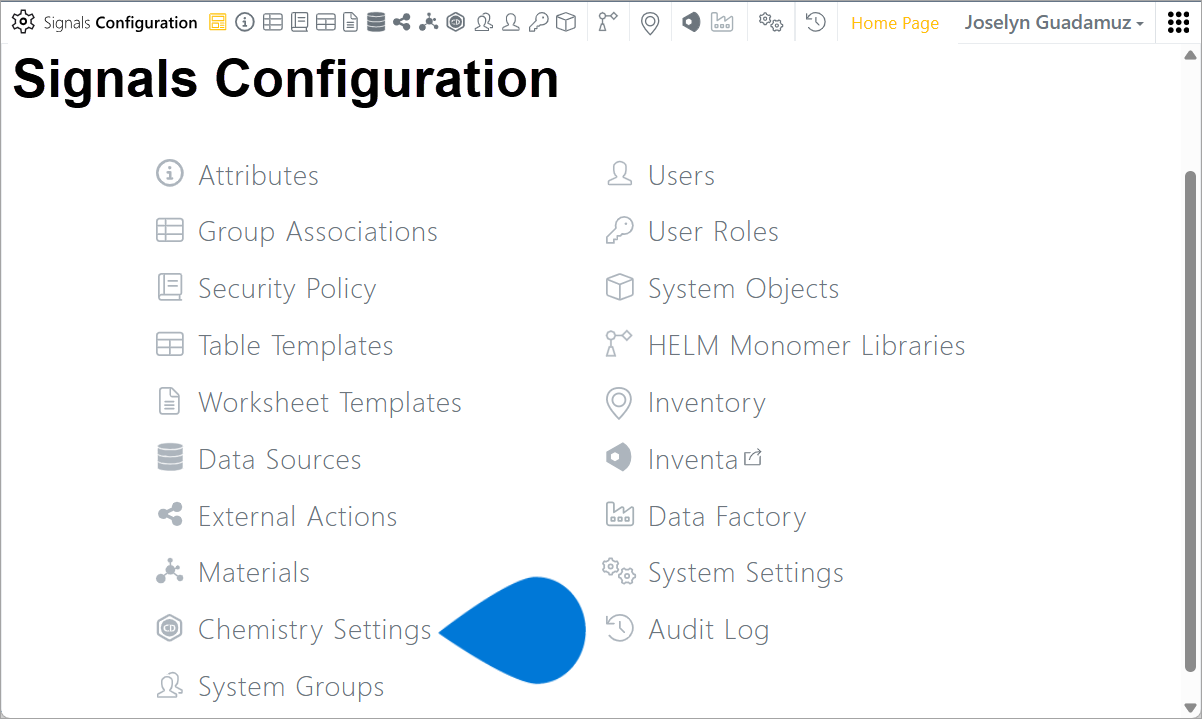Click the User Roles key icon in top toolbar

click(x=538, y=23)
